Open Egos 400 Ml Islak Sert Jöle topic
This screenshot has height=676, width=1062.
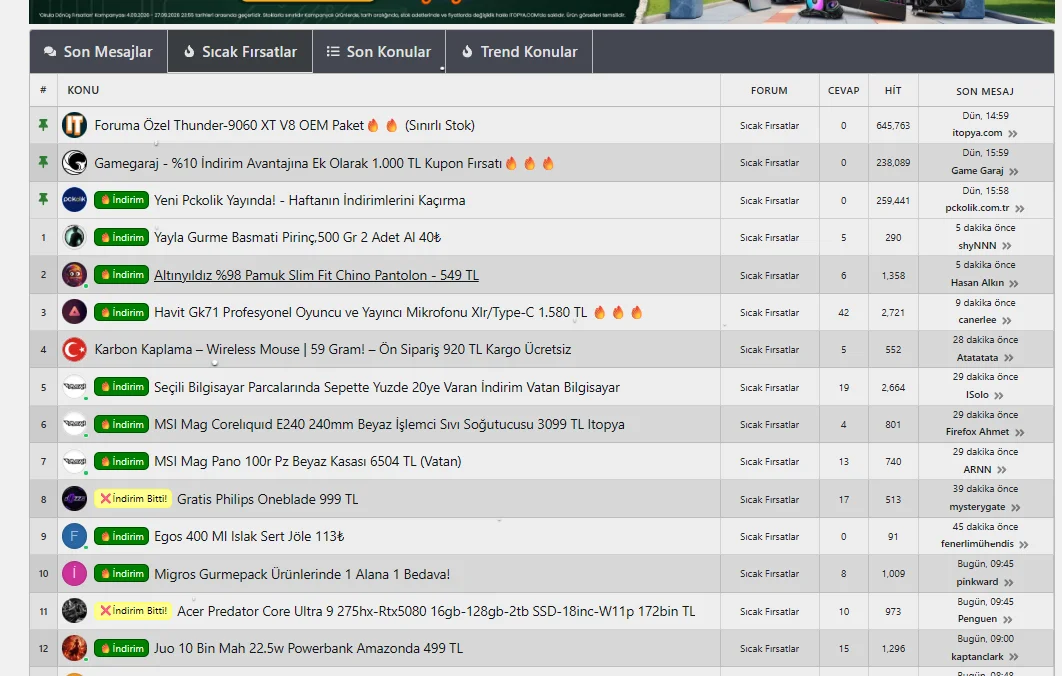point(249,536)
